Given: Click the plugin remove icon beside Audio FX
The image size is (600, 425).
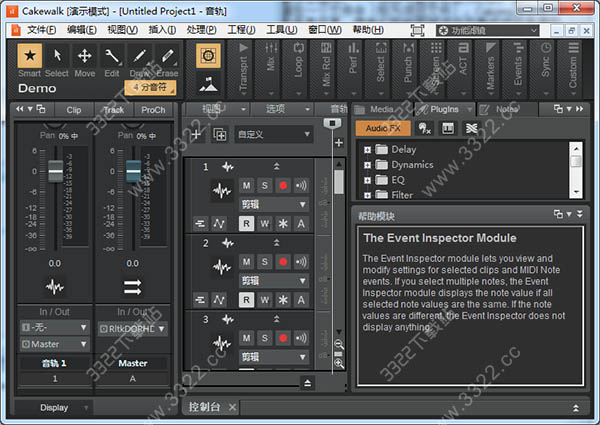Looking at the screenshot, I should coord(424,128).
